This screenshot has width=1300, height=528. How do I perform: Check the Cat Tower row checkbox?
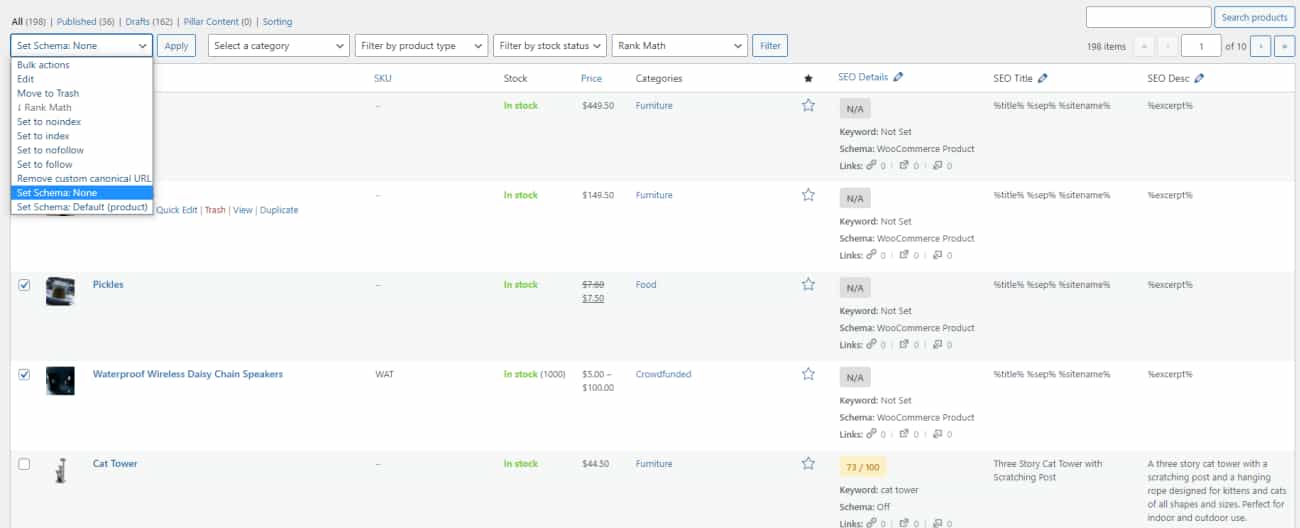tap(24, 464)
